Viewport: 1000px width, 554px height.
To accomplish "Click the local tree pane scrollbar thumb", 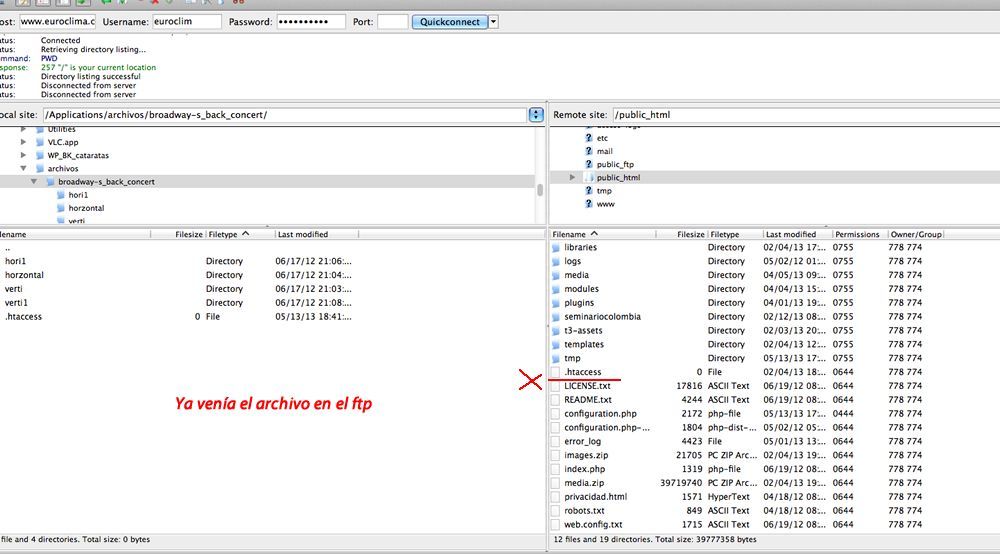I will click(x=540, y=189).
